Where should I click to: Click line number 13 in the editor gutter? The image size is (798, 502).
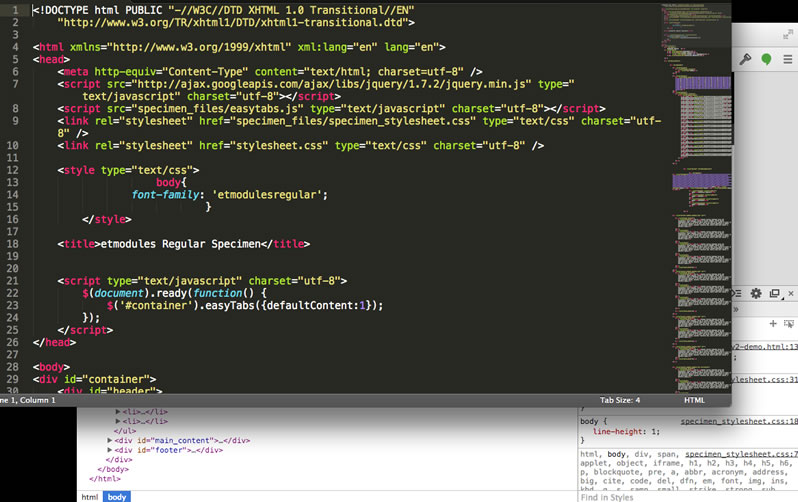click(x=12, y=182)
